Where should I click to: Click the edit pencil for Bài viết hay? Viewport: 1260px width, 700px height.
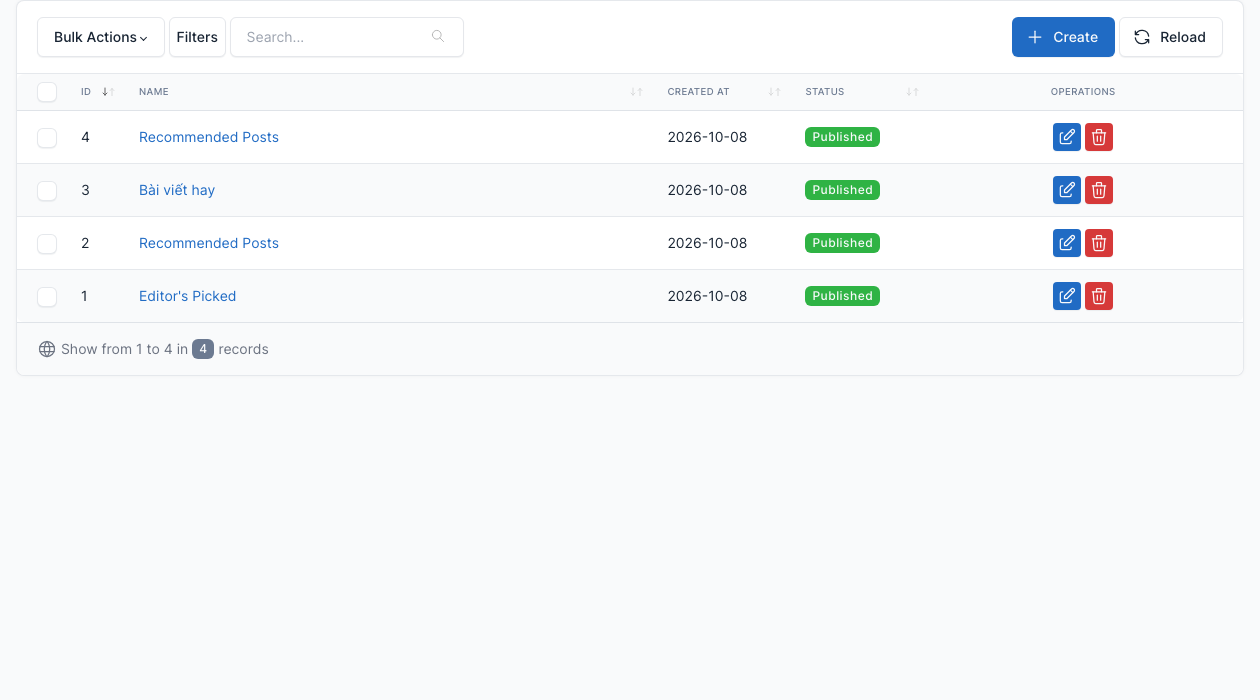tap(1067, 190)
